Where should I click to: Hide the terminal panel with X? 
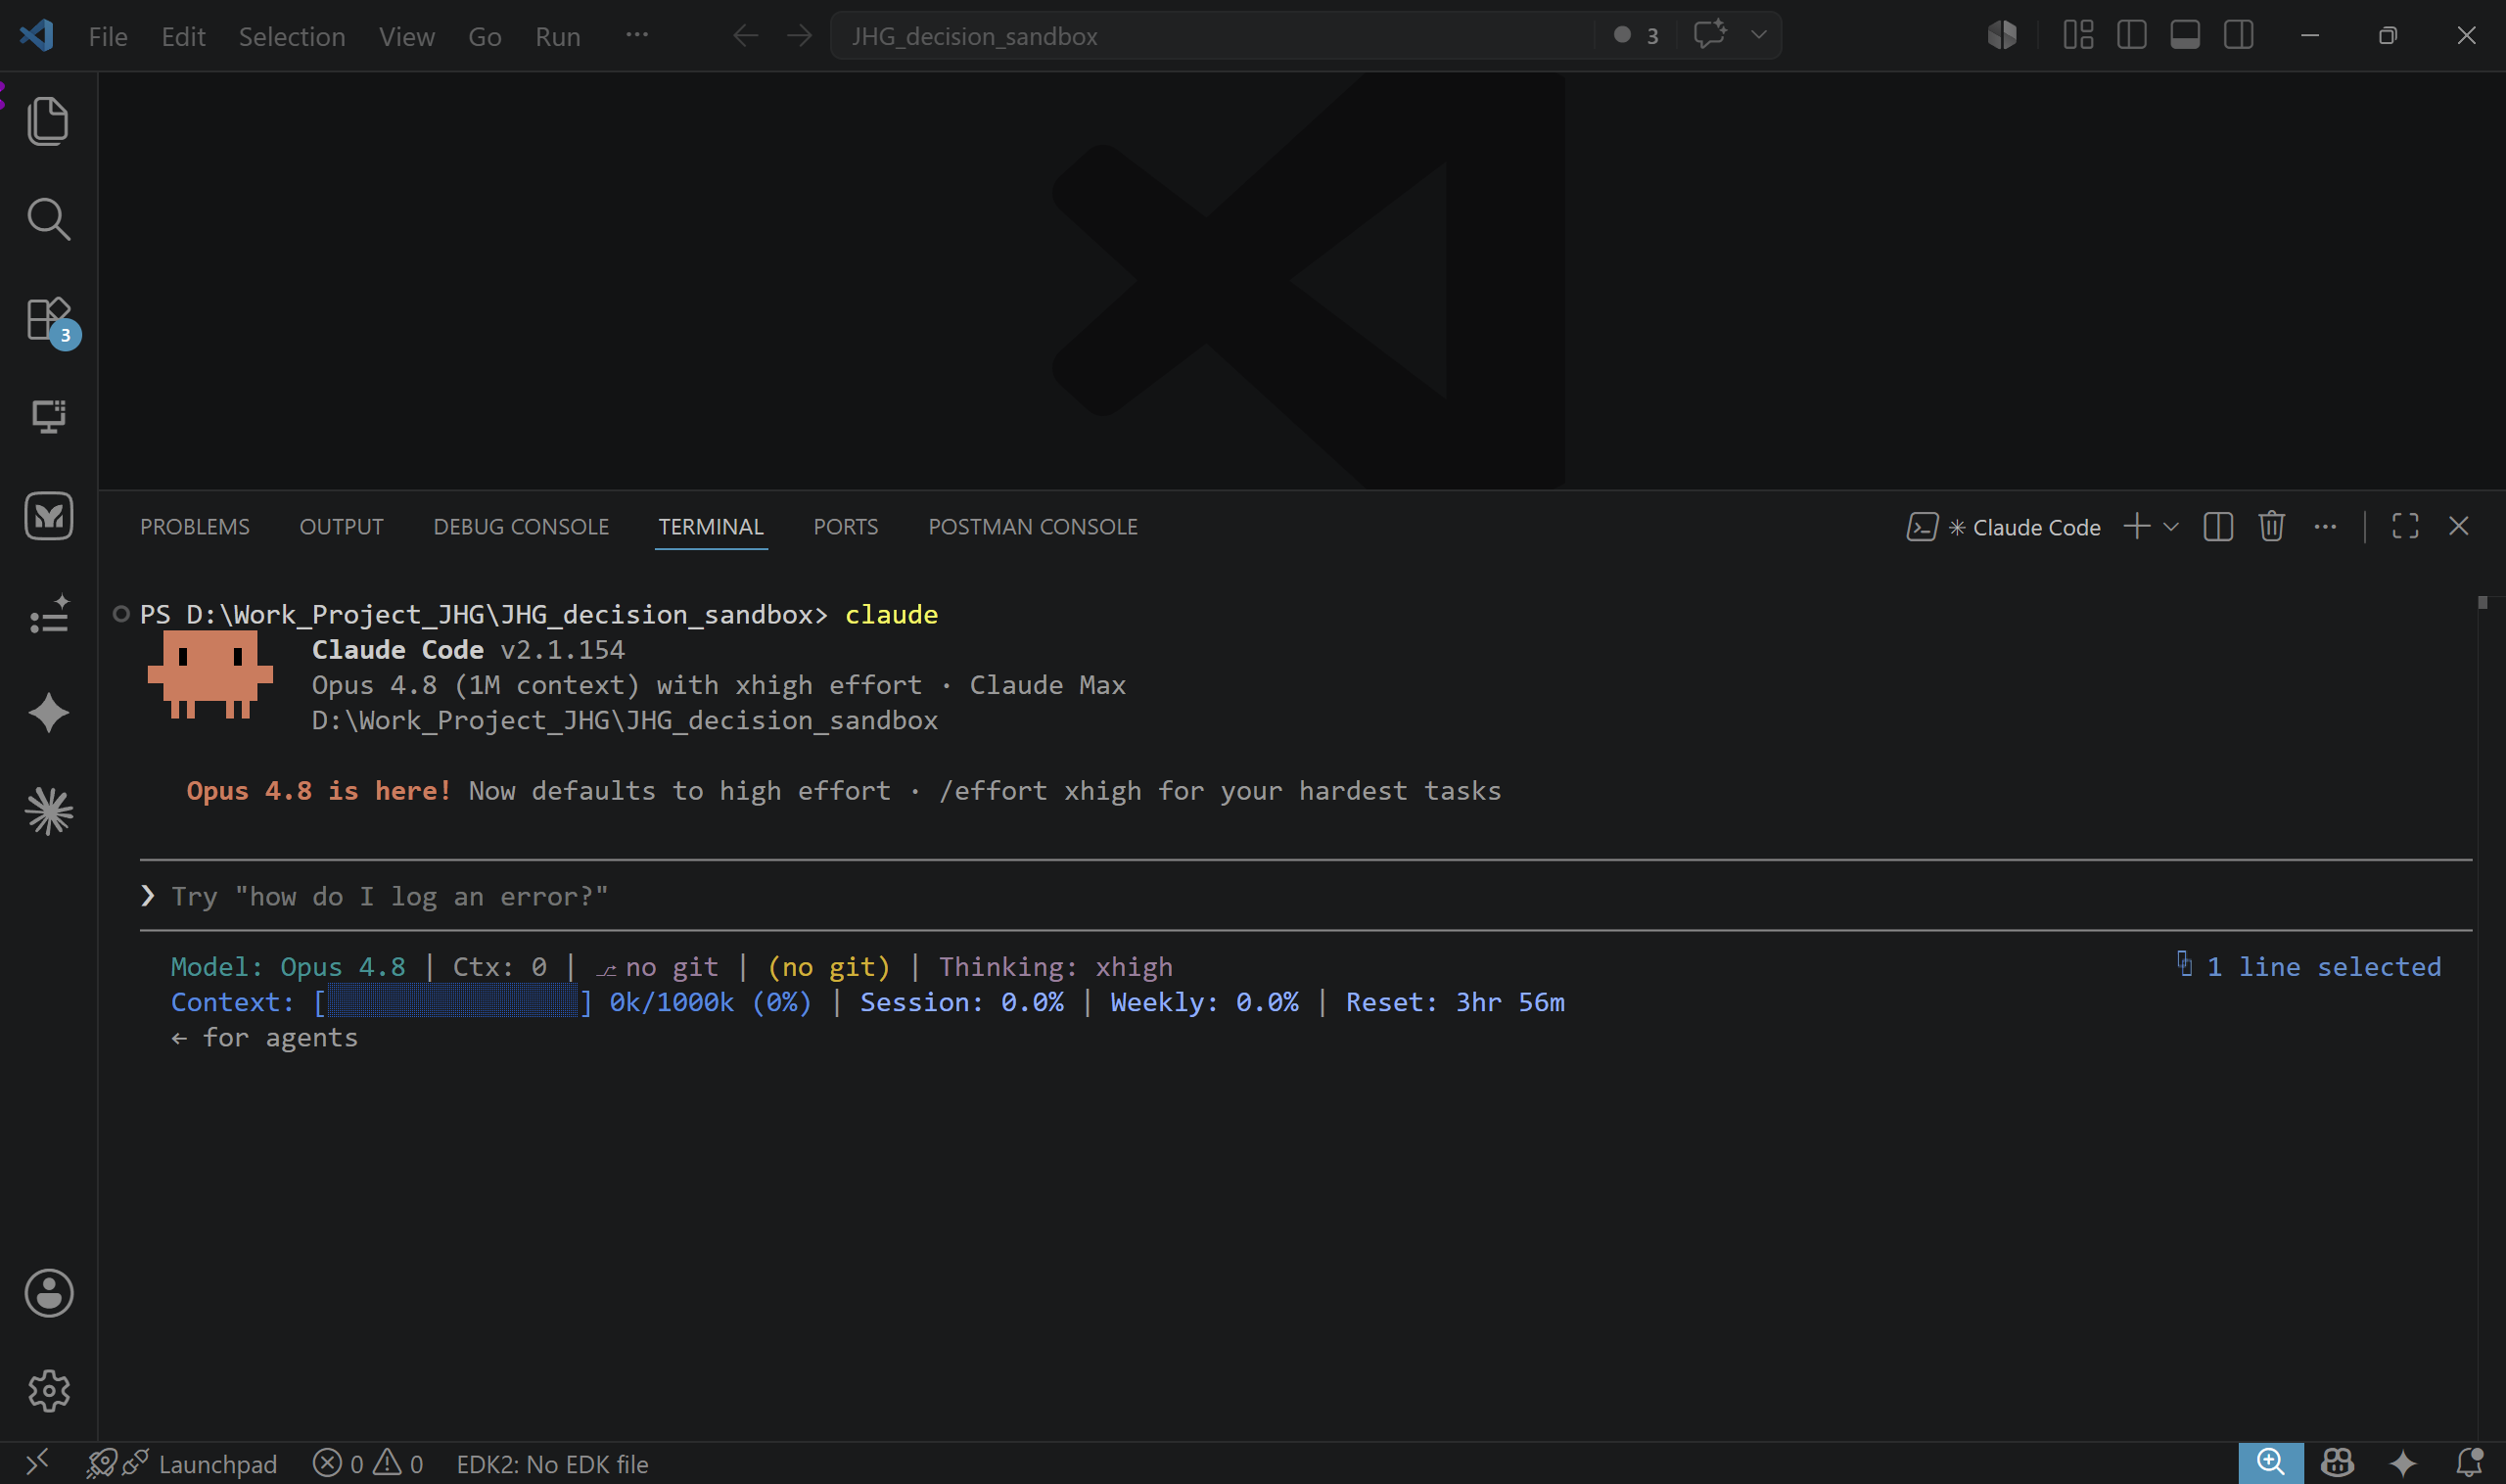(x=2459, y=526)
